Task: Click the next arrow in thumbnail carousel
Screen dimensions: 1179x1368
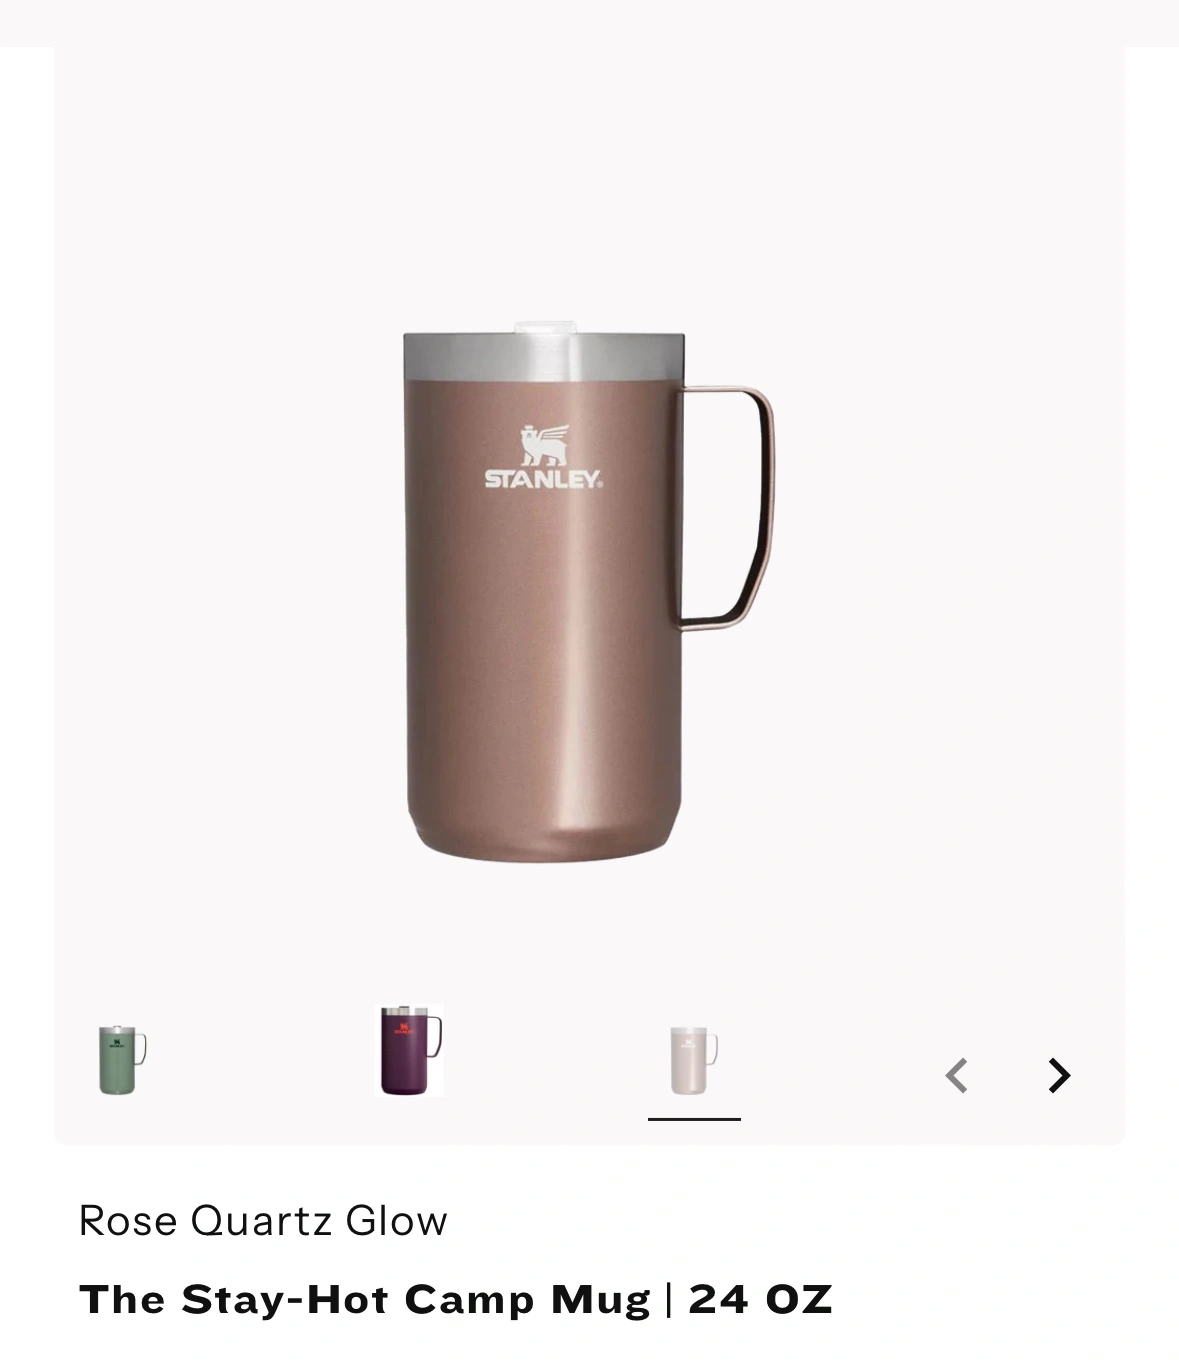Action: [1059, 1076]
